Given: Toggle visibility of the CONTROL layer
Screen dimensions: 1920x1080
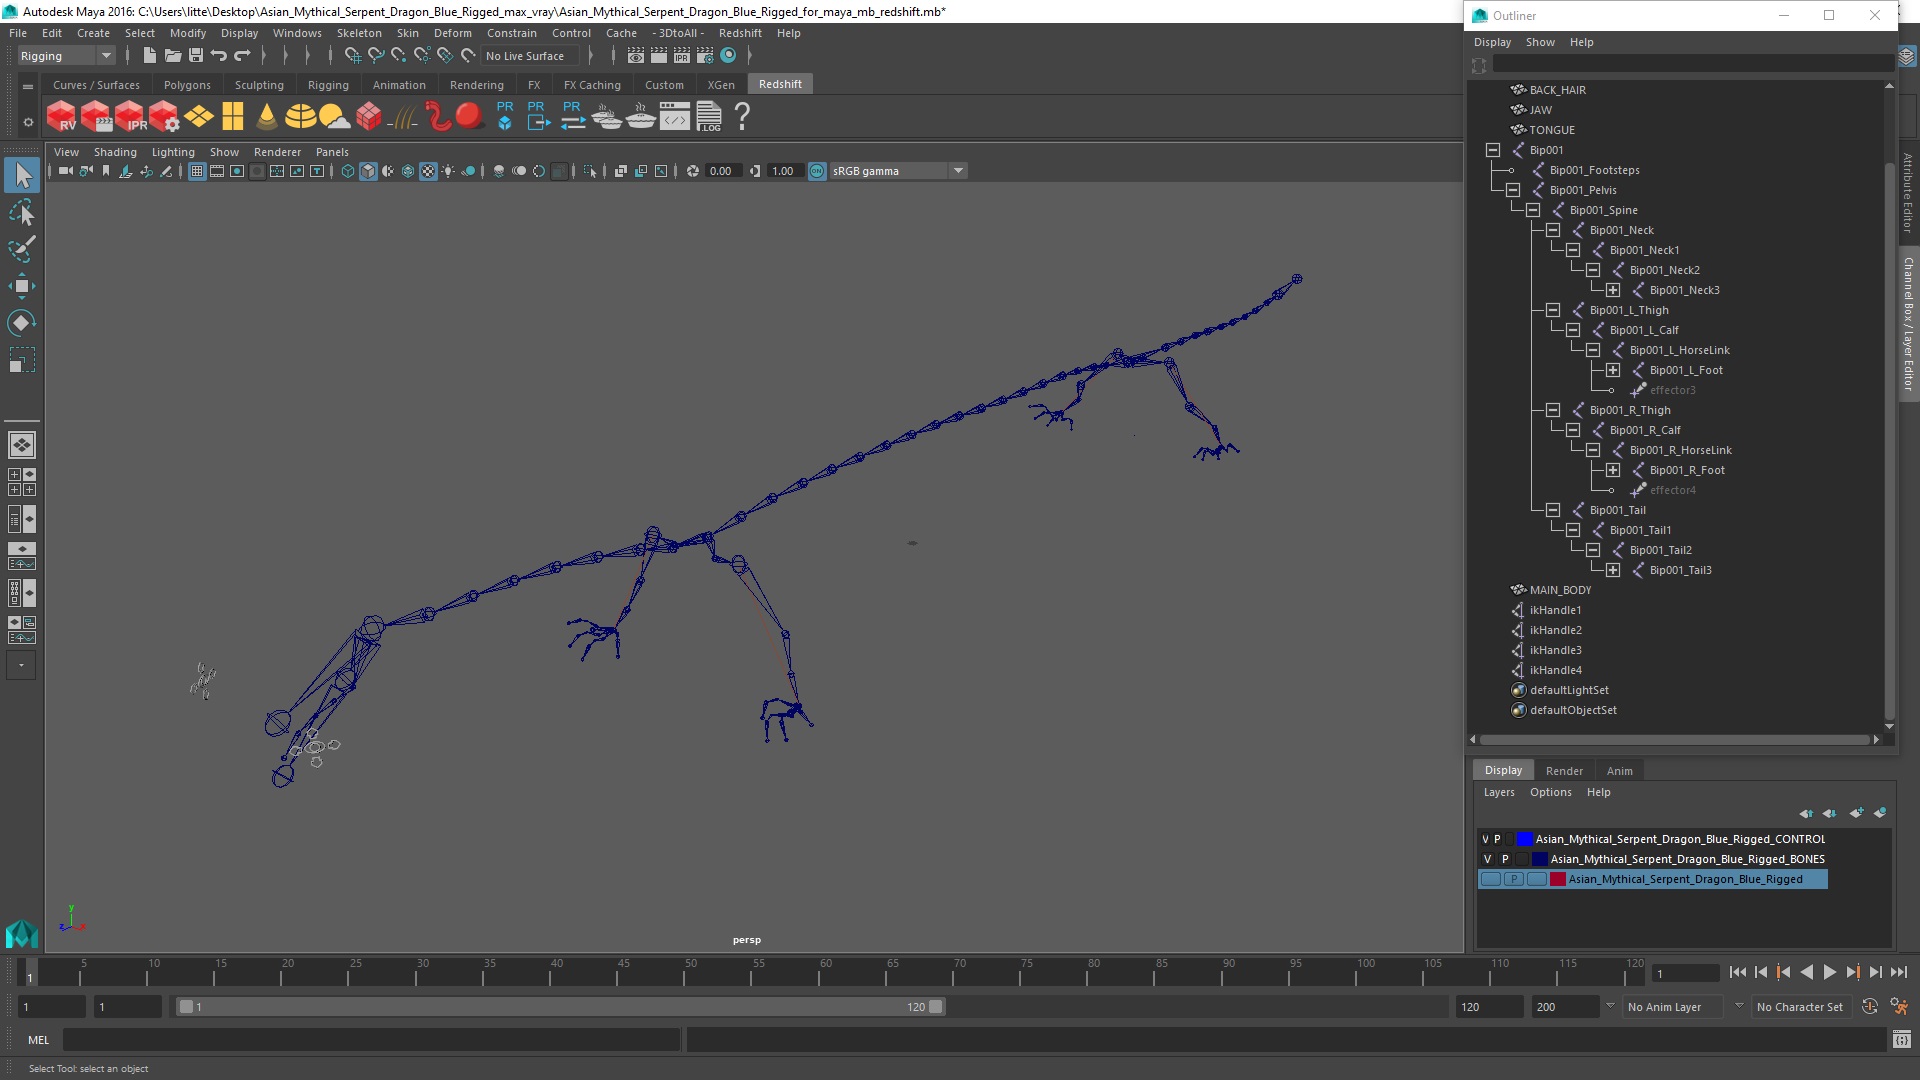Looking at the screenshot, I should pyautogui.click(x=1485, y=839).
